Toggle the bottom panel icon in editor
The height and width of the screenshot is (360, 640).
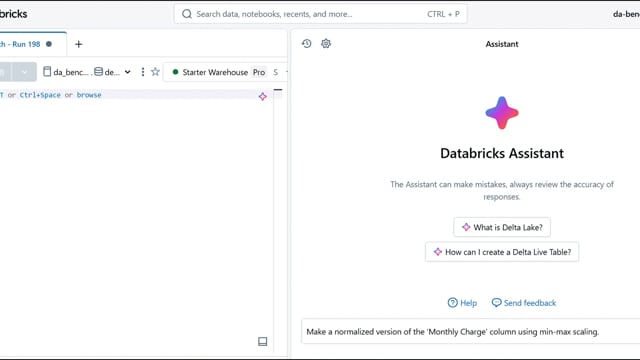262,341
